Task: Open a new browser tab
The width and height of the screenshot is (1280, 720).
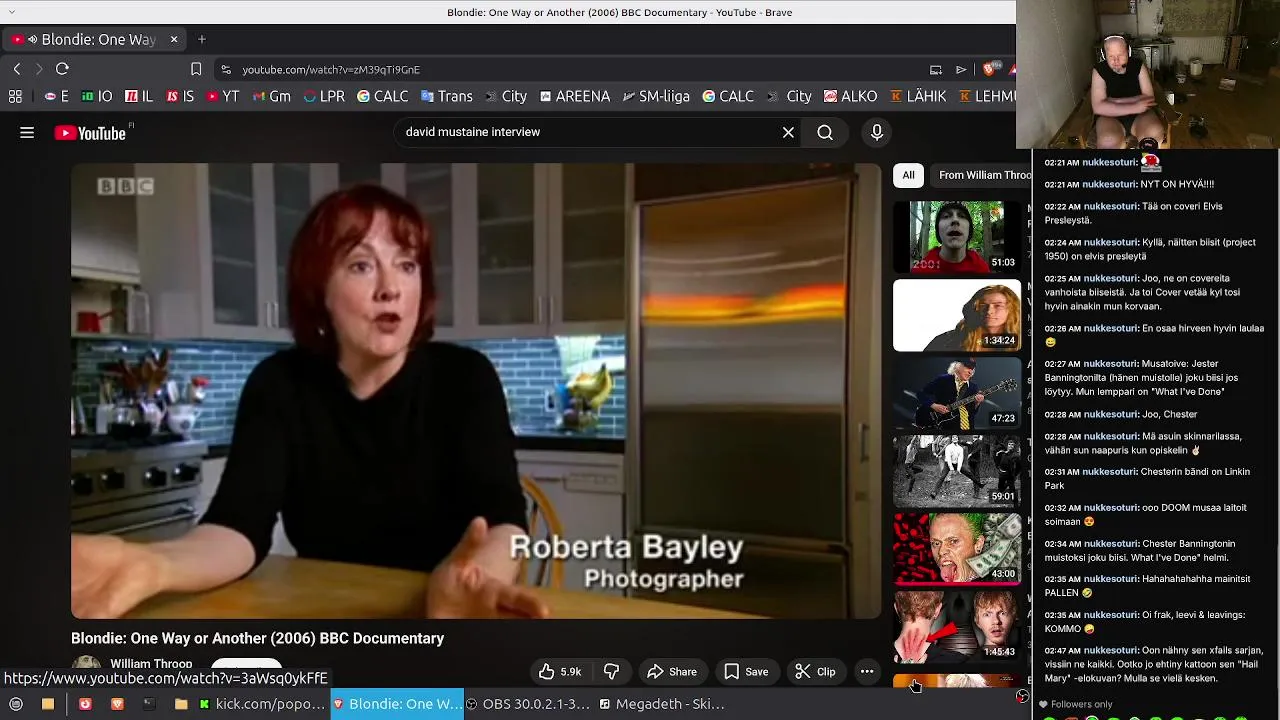Action: (x=202, y=39)
